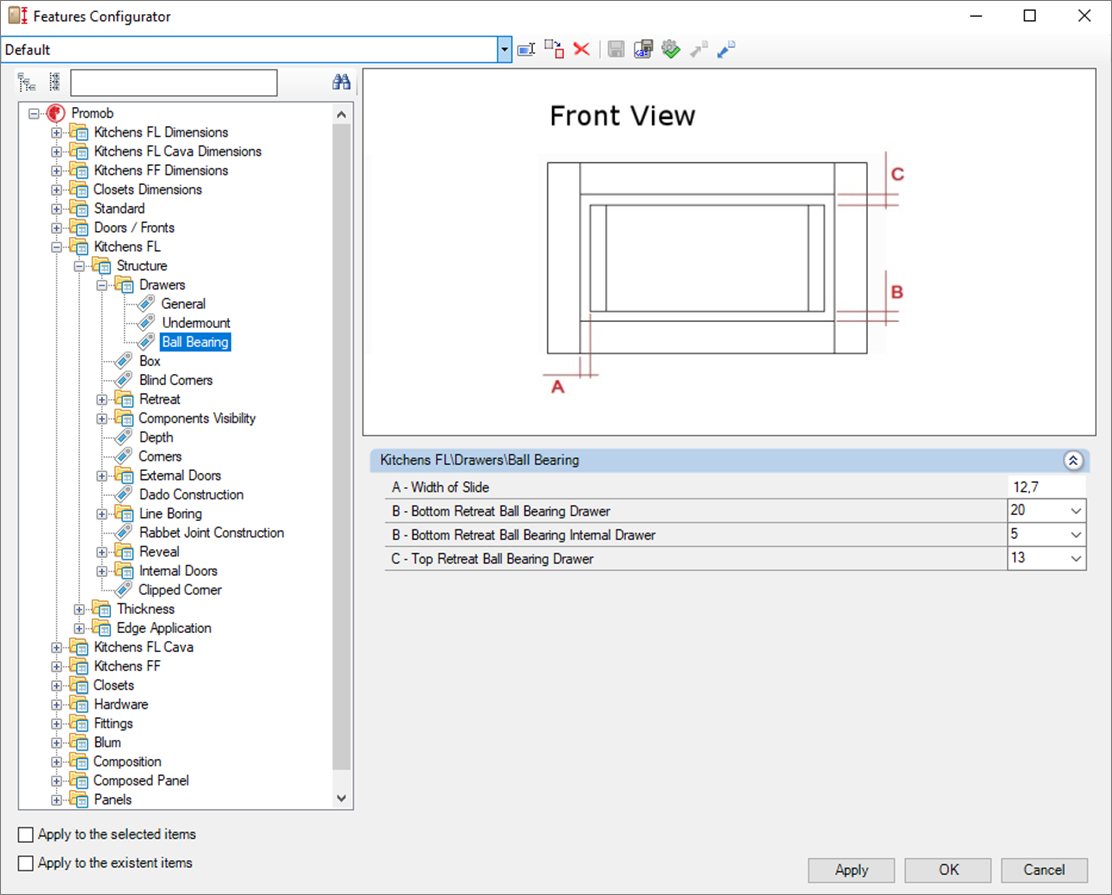The image size is (1112, 895).
Task: Select Blind Corners in the tree
Action: pos(176,380)
